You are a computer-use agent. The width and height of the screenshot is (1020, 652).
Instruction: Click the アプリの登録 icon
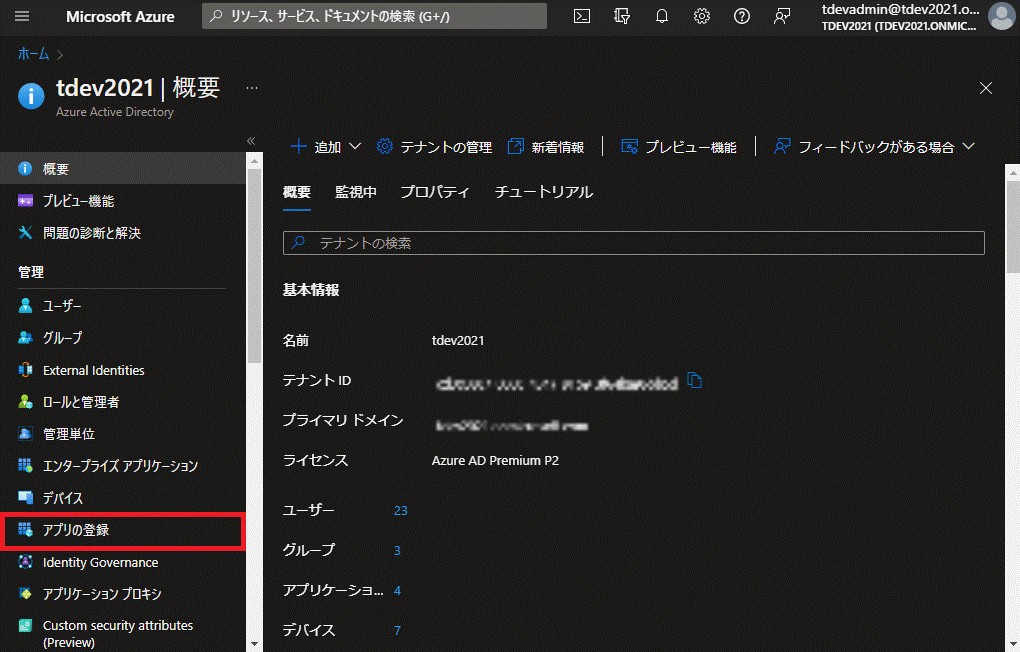[x=25, y=530]
